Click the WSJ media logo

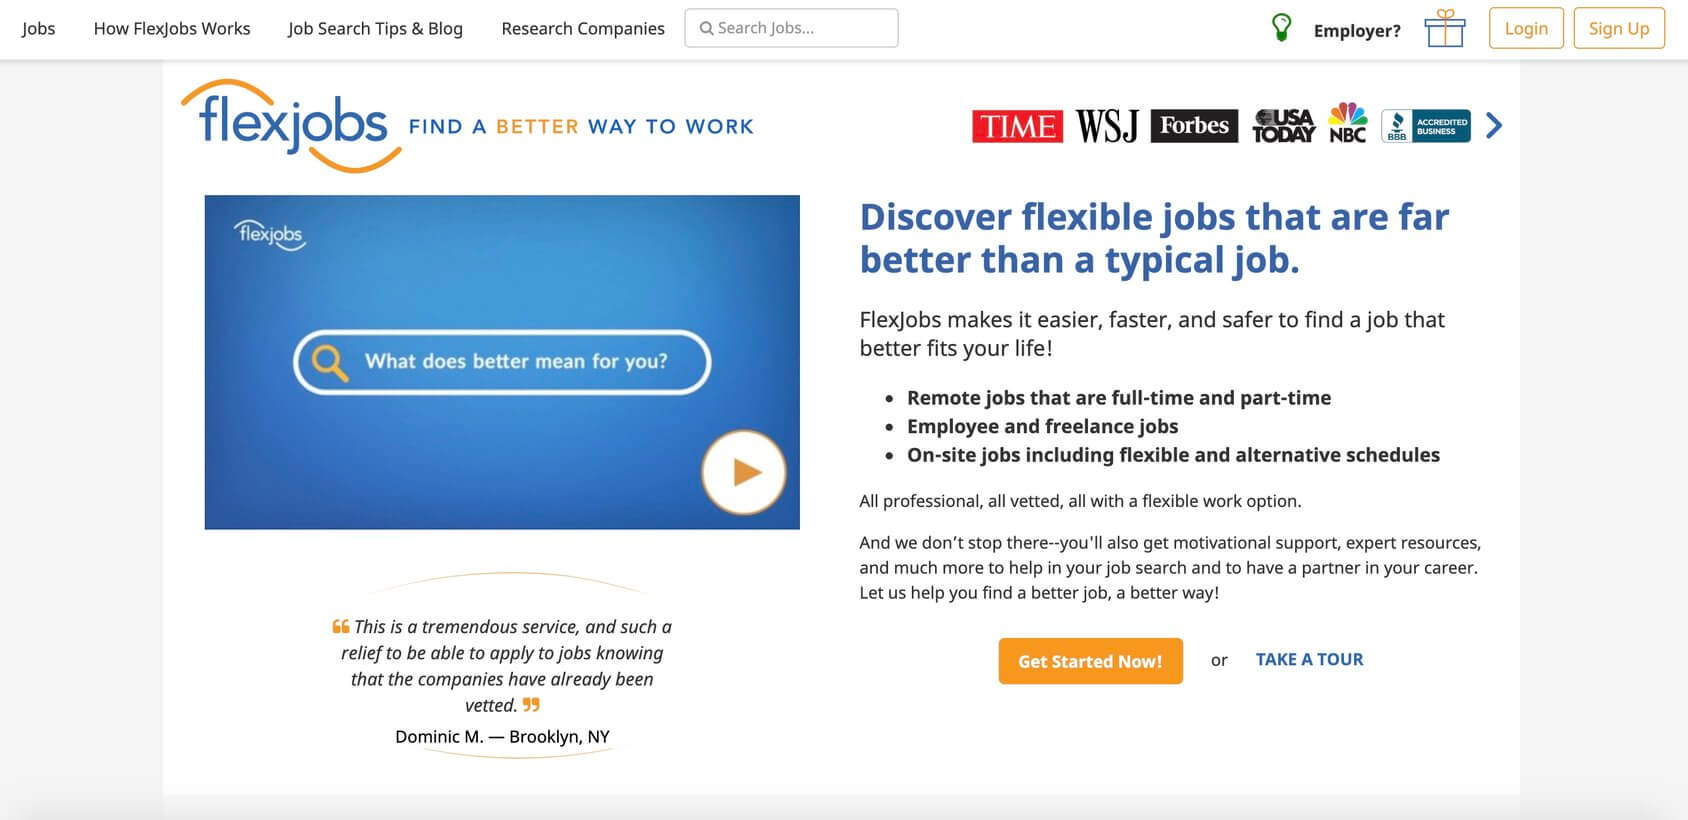click(1105, 126)
